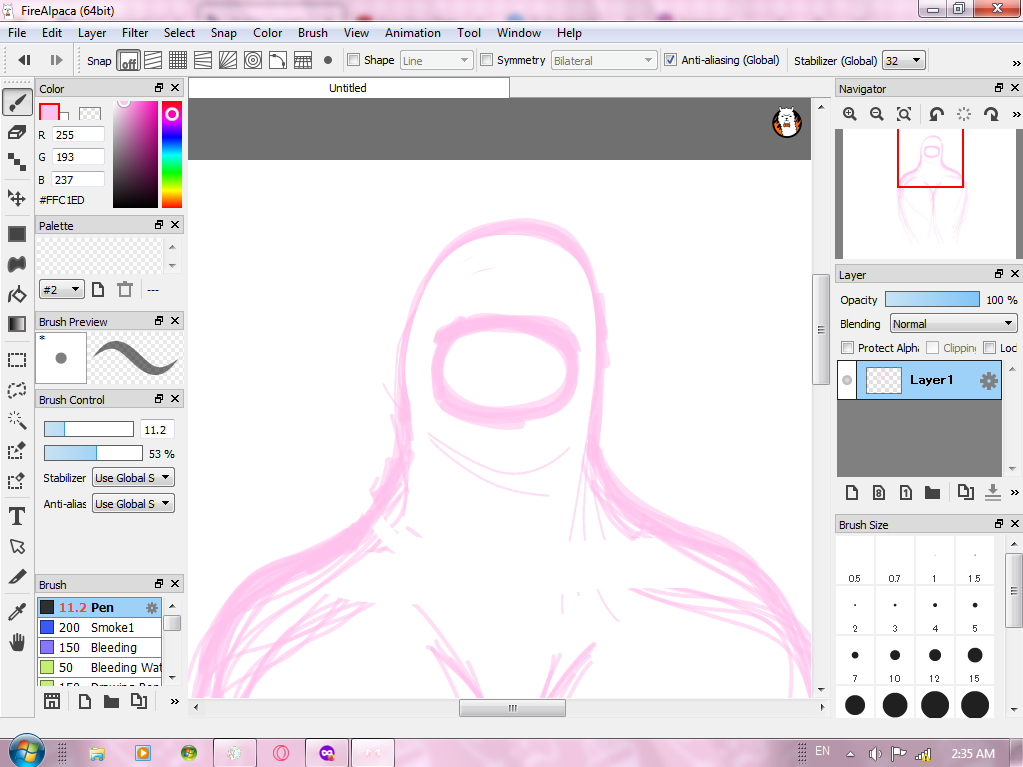Select the Eraser tool

pyautogui.click(x=17, y=132)
